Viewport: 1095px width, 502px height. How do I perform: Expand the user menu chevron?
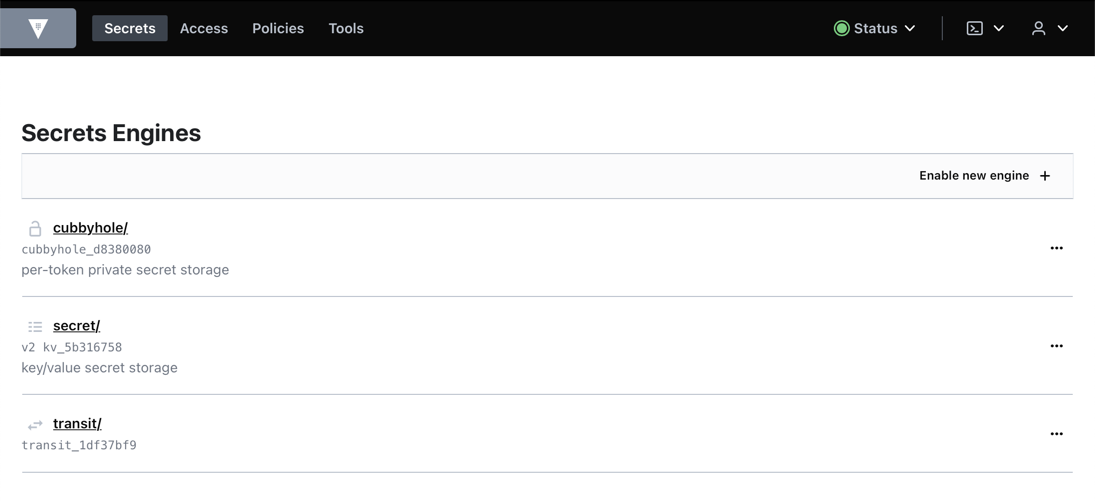click(1063, 28)
